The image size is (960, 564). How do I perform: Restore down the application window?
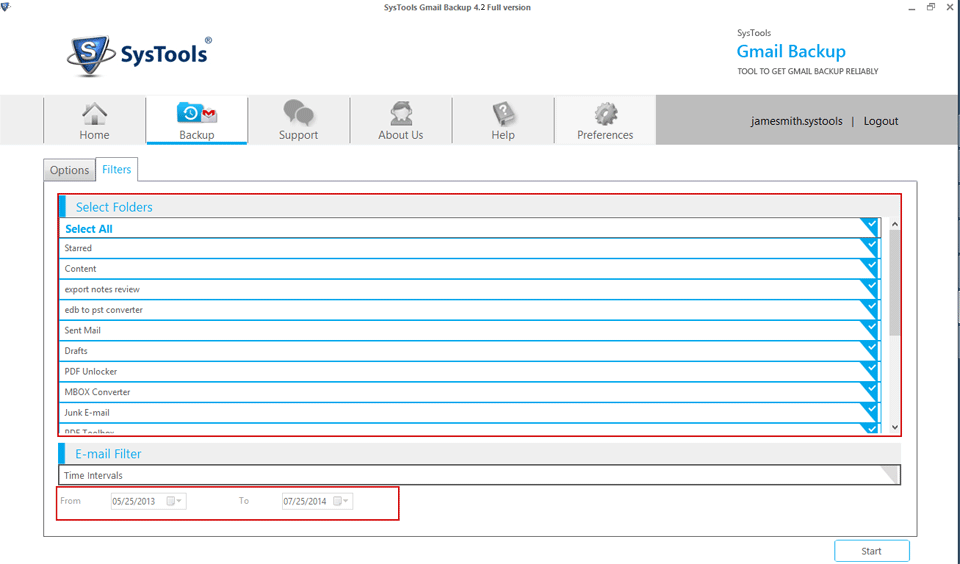(931, 7)
